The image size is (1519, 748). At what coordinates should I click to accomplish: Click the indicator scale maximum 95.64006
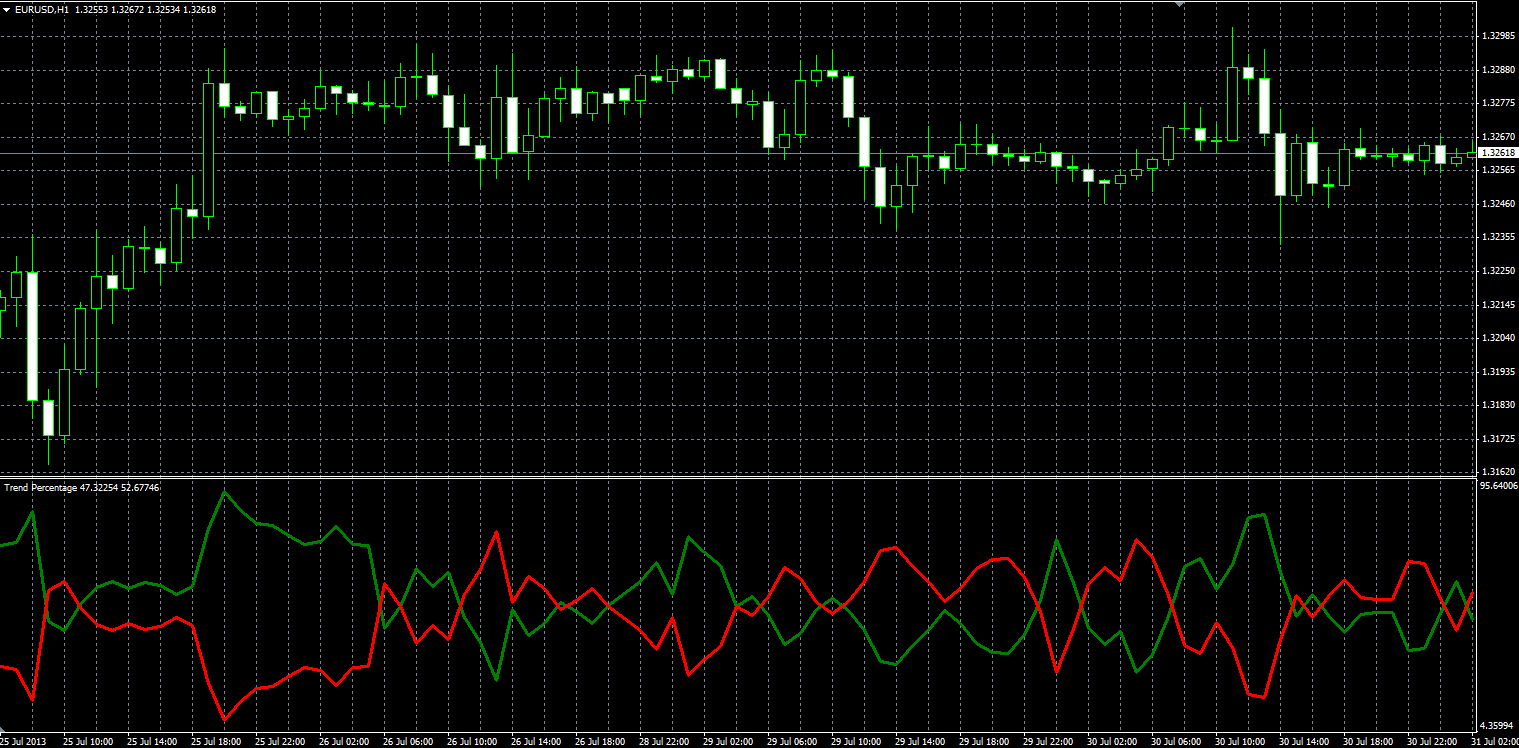(x=1498, y=486)
